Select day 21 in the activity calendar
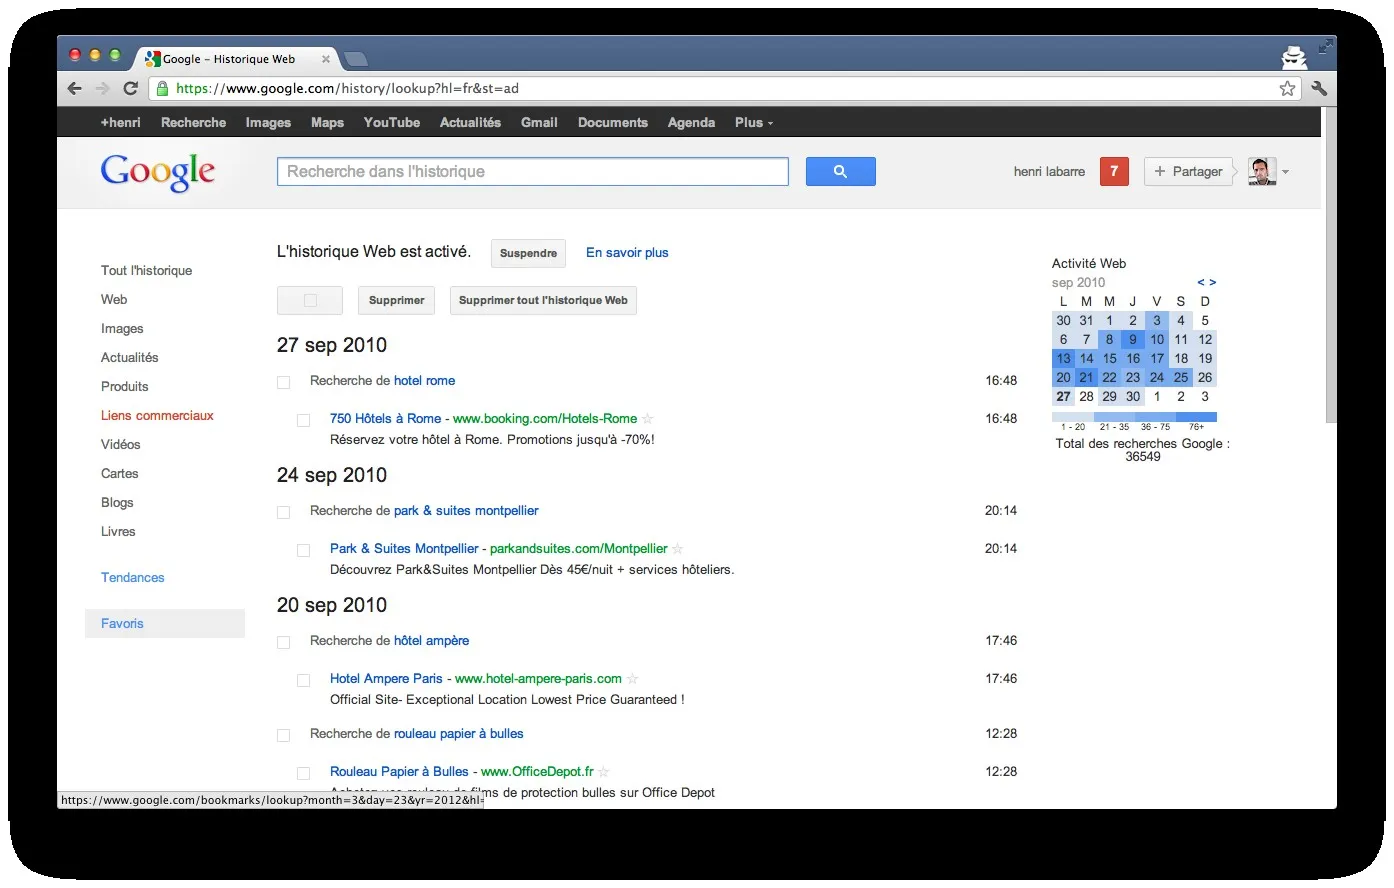 (x=1086, y=377)
